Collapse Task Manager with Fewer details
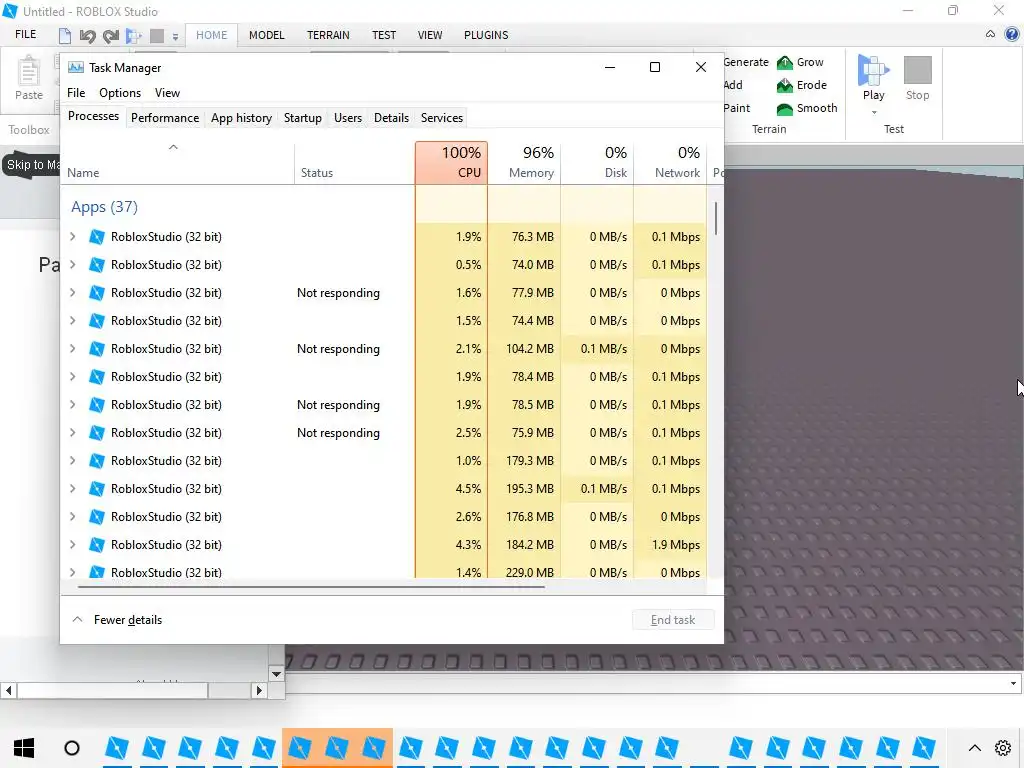Image resolution: width=1024 pixels, height=768 pixels. click(x=118, y=620)
